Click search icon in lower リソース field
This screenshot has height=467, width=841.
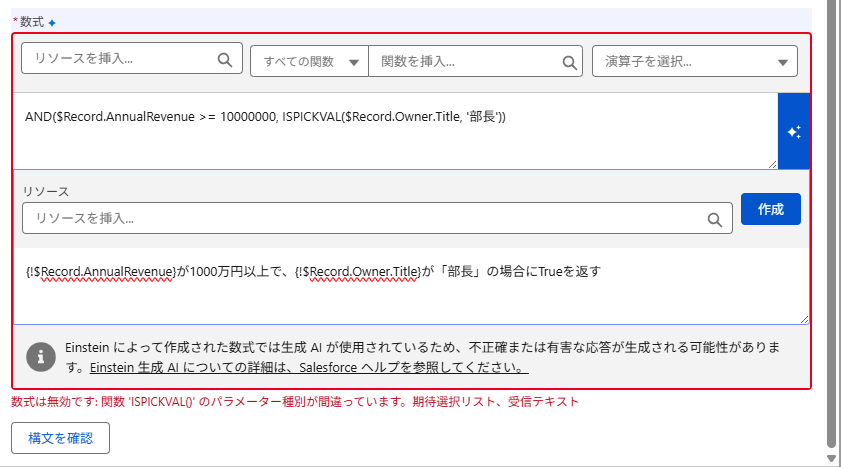714,218
